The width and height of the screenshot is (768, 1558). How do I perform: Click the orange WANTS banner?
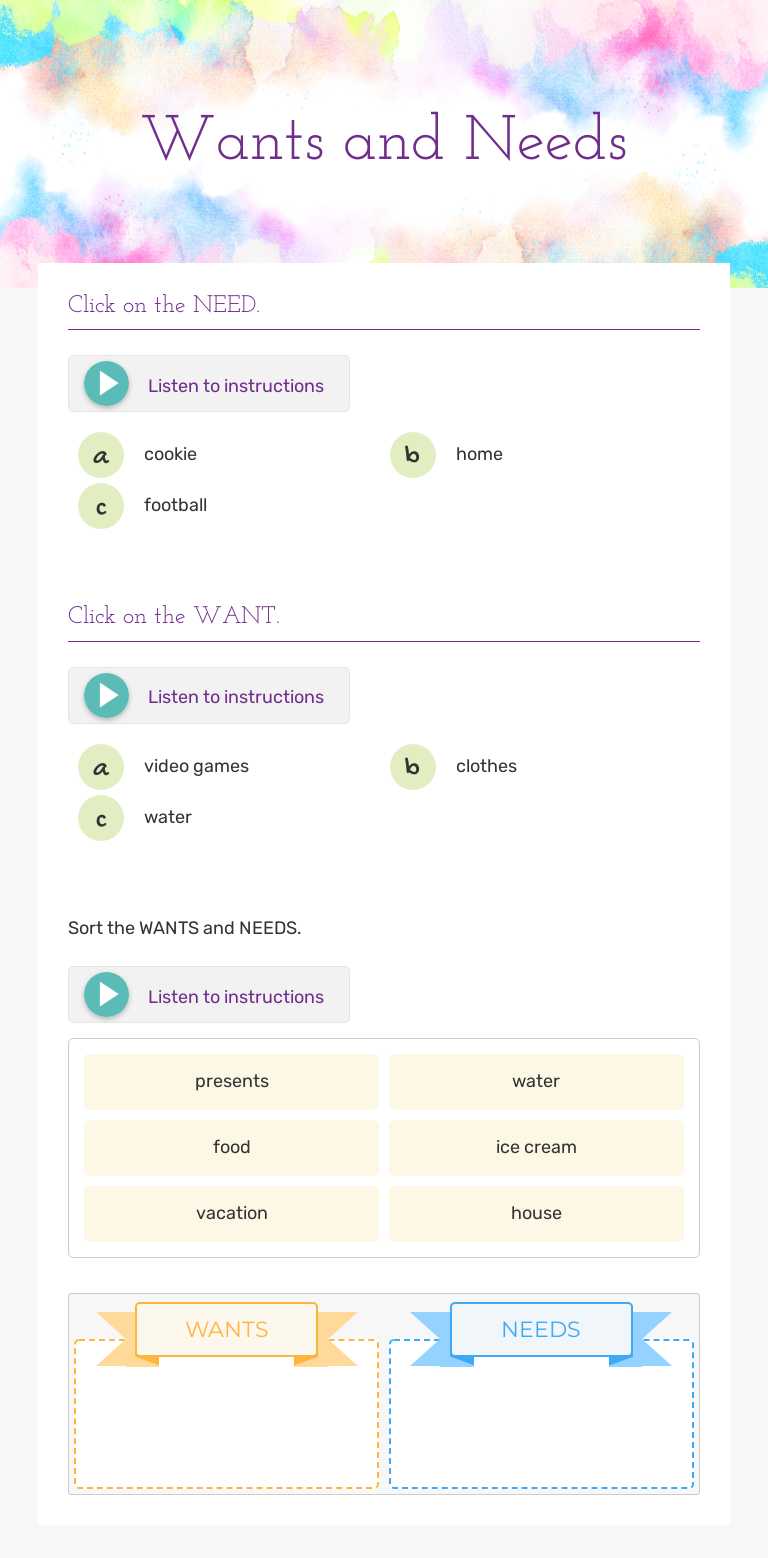click(226, 1329)
